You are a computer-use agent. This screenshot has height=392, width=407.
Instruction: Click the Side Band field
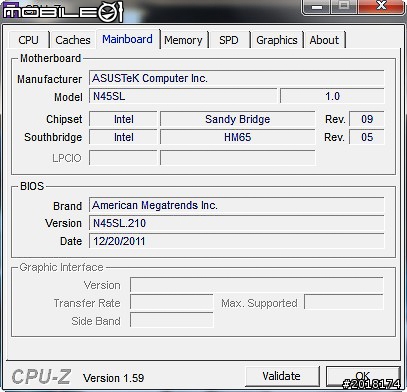[171, 320]
